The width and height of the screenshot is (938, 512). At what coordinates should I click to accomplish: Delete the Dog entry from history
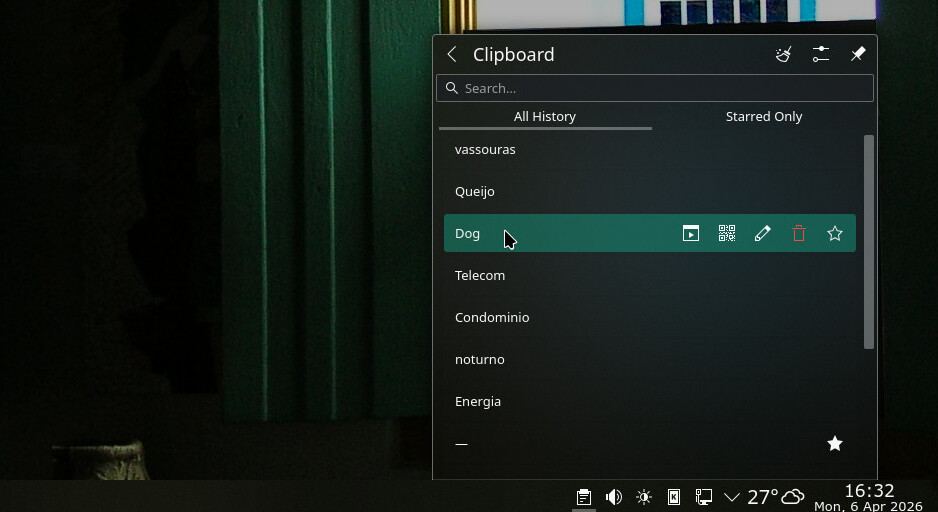click(x=799, y=233)
